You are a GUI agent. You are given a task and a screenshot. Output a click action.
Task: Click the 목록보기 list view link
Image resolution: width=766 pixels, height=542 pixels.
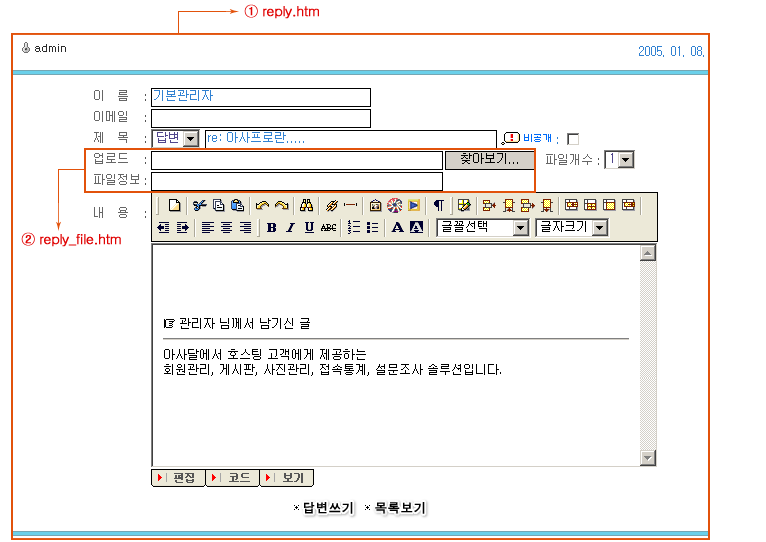coord(399,508)
